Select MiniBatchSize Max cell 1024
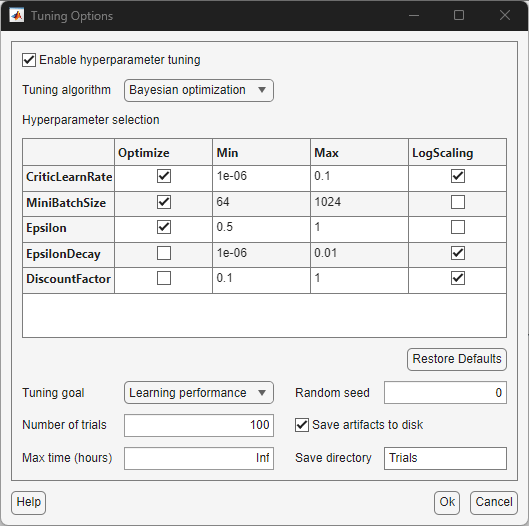 (x=359, y=204)
